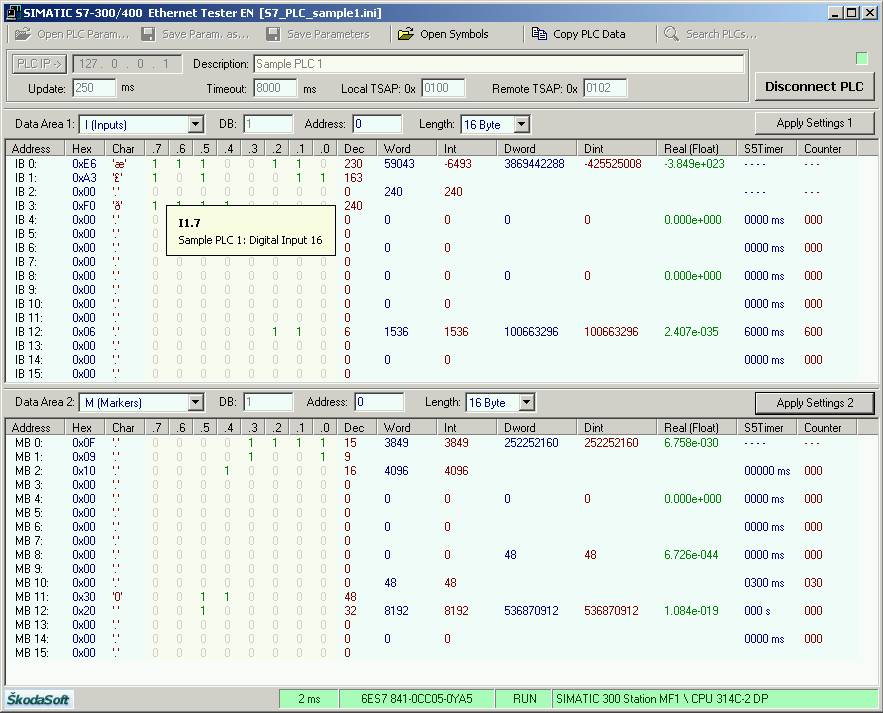Click Data Area 1 Address field
The image size is (883, 713).
[x=377, y=124]
